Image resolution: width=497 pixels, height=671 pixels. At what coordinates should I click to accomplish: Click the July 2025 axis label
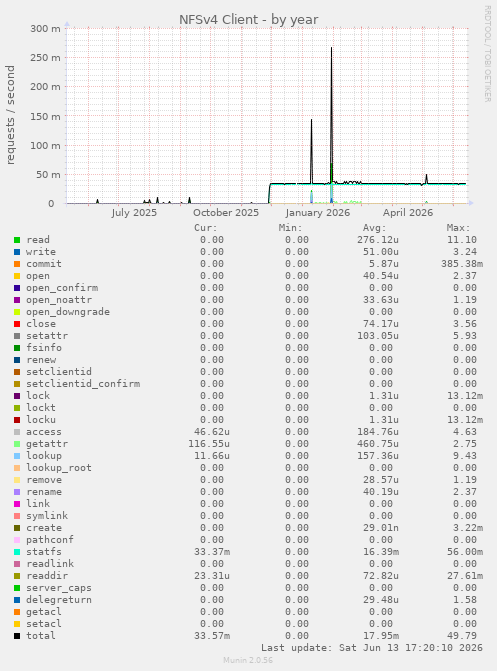134,213
